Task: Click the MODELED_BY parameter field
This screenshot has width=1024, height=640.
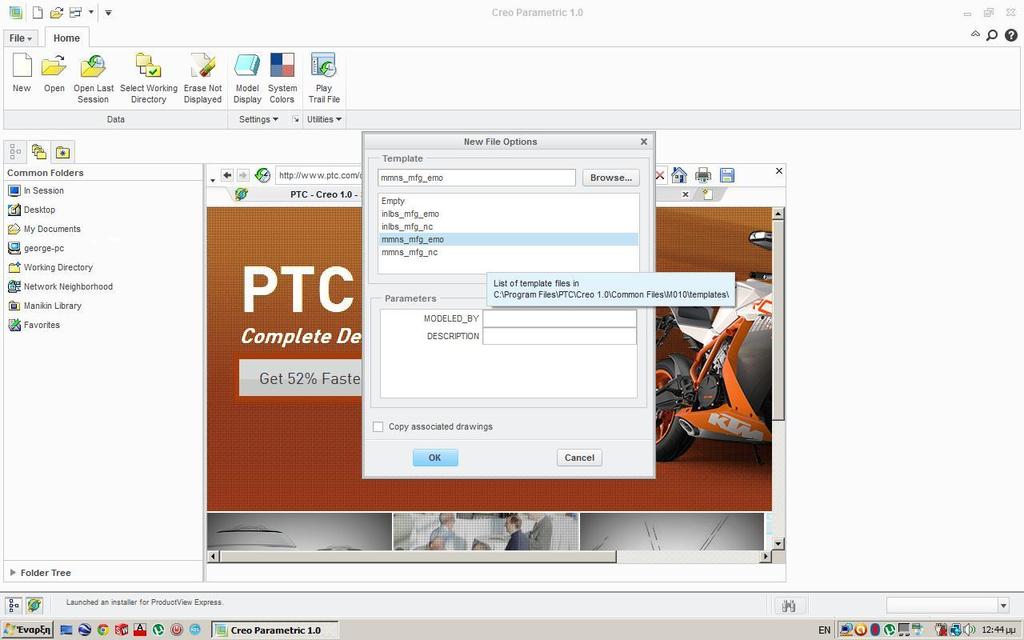Action: point(559,319)
